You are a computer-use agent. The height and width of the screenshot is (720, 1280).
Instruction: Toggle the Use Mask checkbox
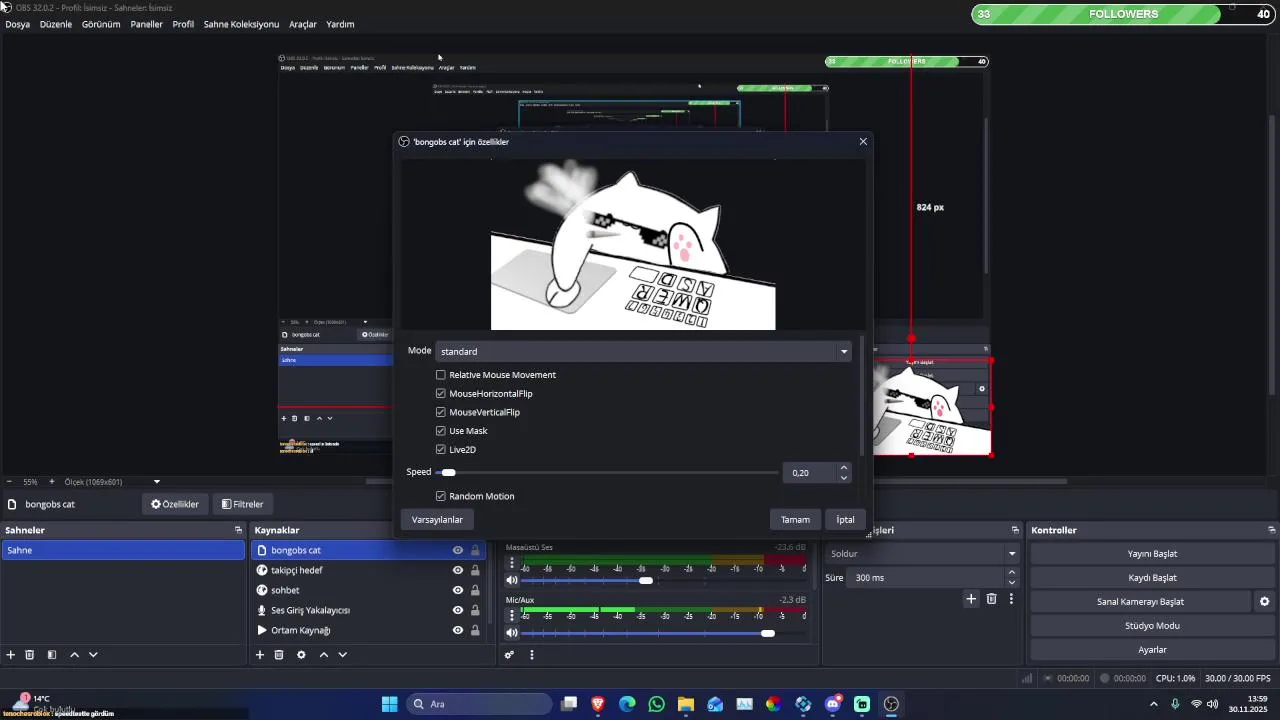(440, 431)
